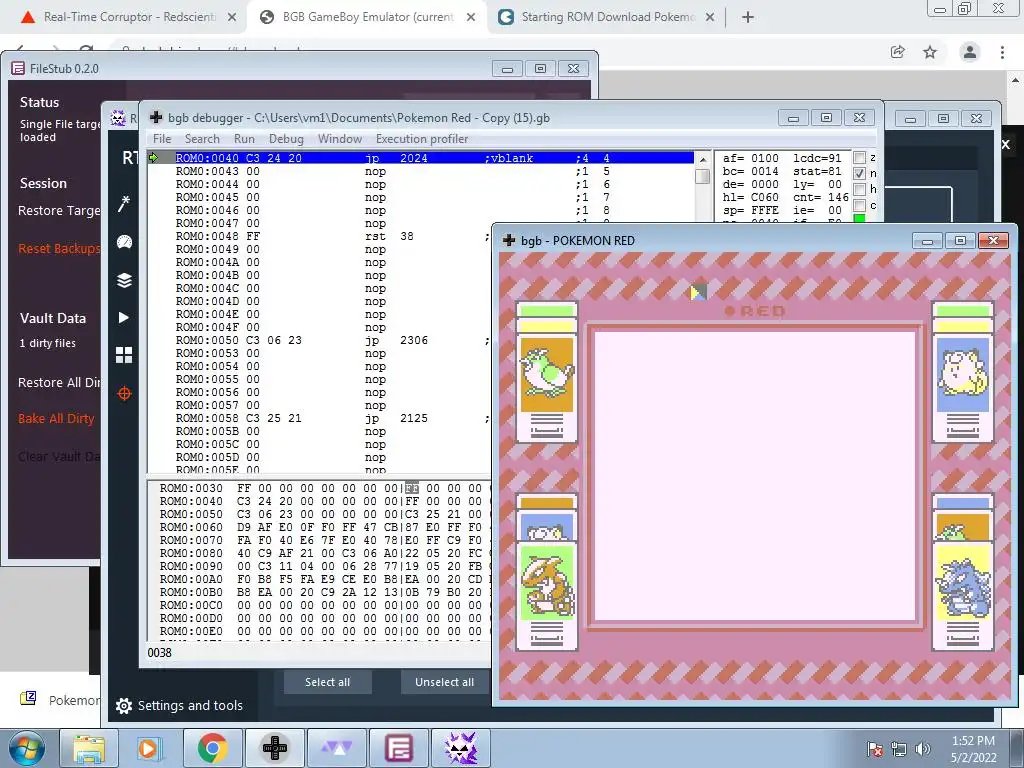Open Chrome three-dot menu

(1002, 52)
